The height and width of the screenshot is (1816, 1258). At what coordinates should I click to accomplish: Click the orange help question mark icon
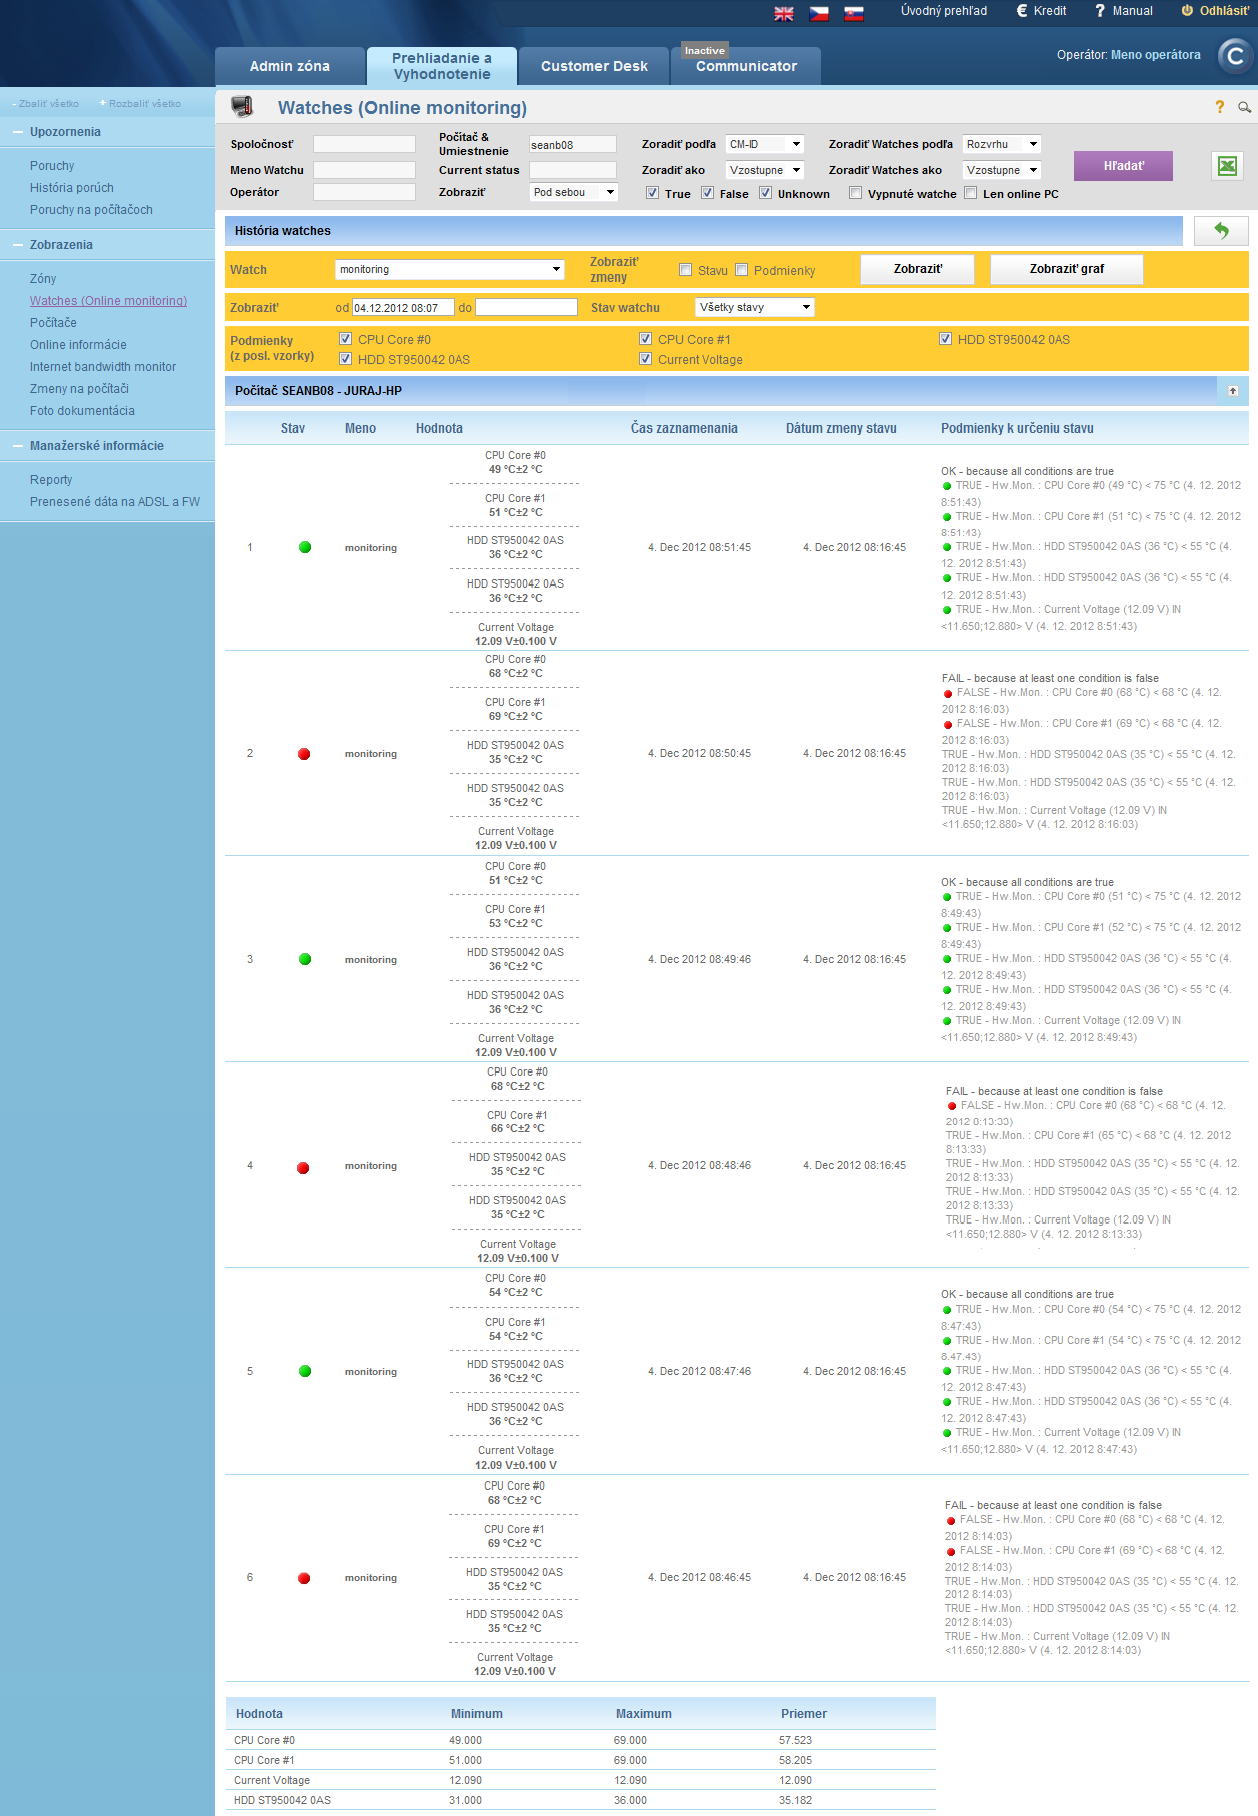pos(1220,107)
